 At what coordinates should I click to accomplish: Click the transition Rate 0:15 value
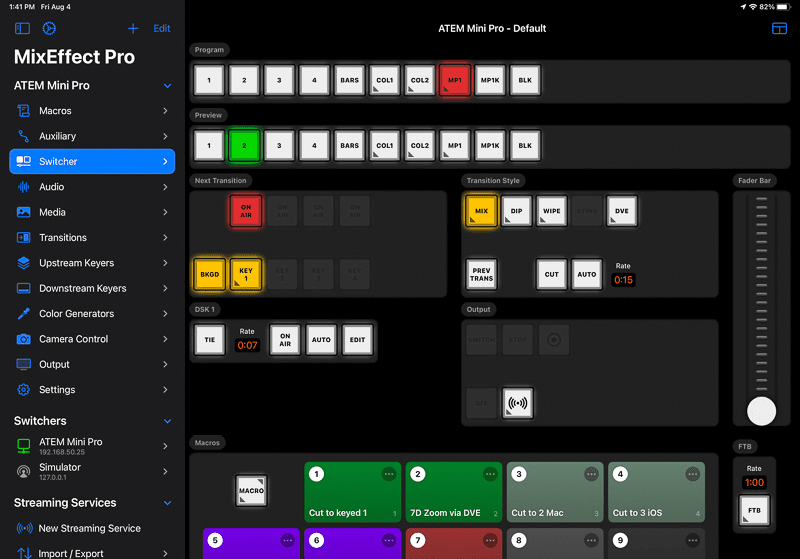click(623, 280)
